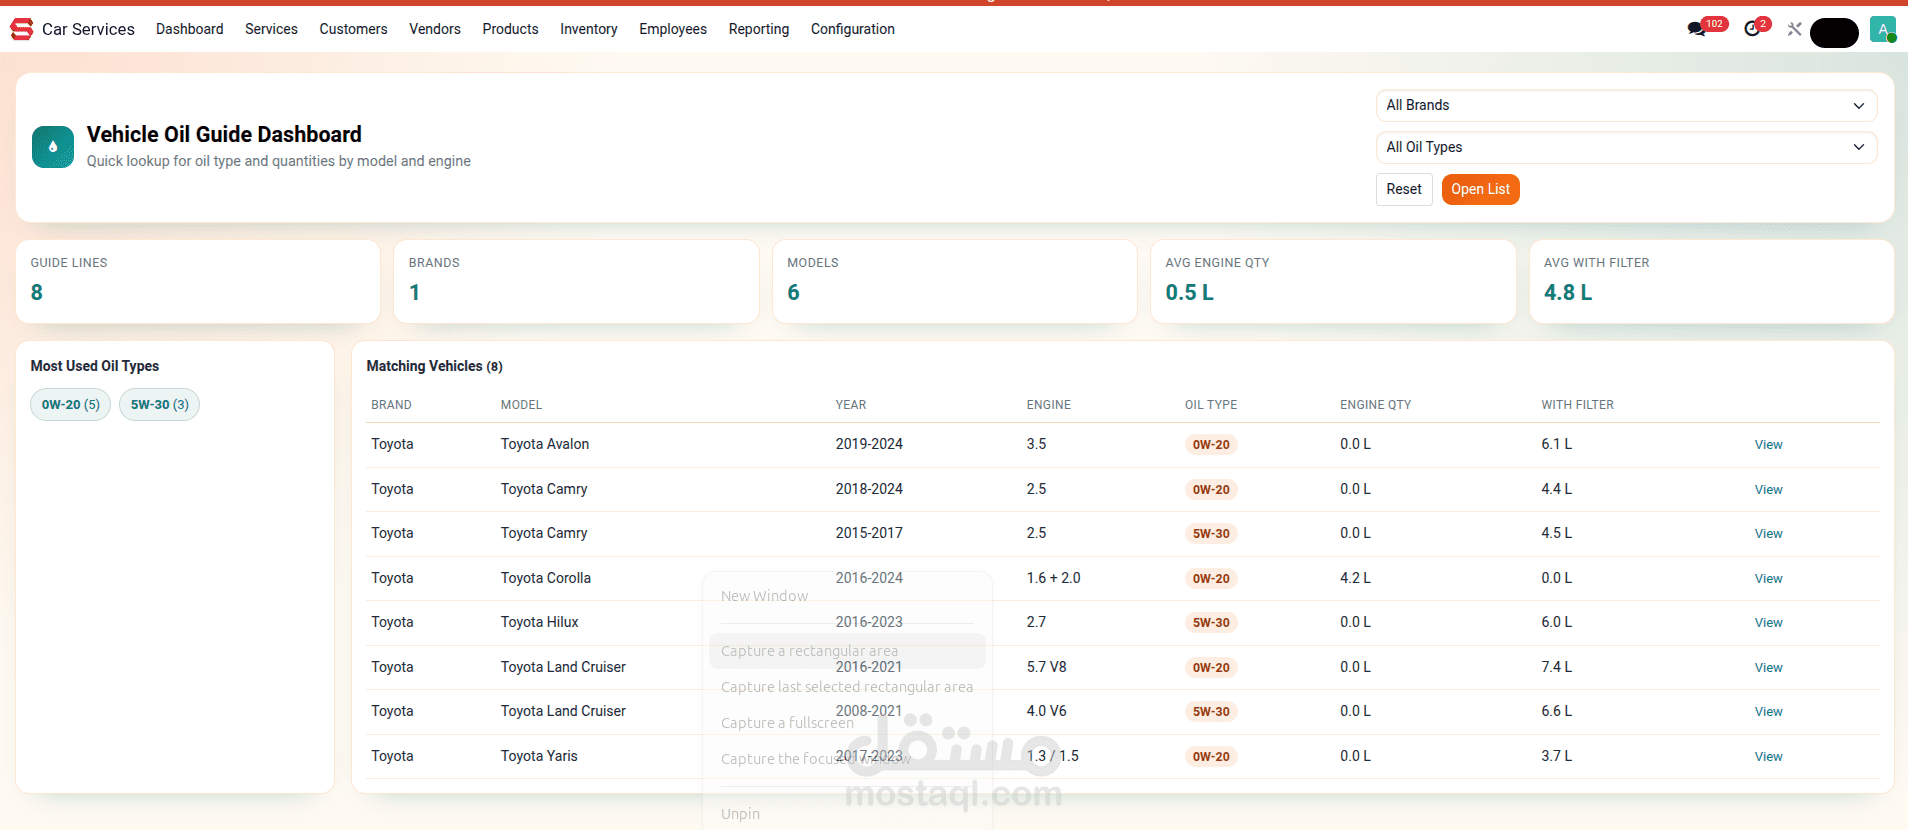Open the Services menu
The image size is (1908, 830).
(x=271, y=29)
